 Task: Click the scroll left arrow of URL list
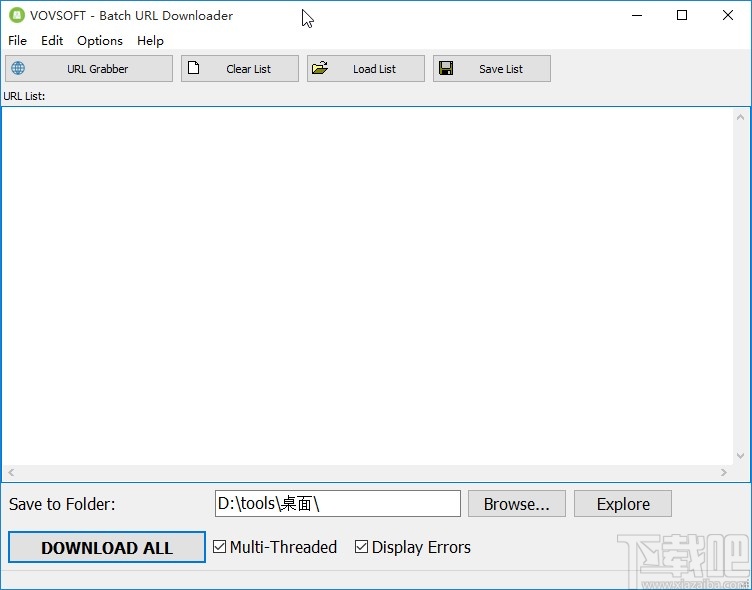(11, 472)
